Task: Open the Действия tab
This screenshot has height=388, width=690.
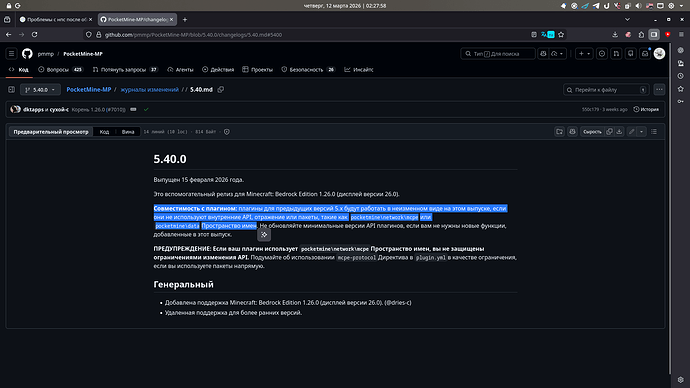Action: click(218, 70)
